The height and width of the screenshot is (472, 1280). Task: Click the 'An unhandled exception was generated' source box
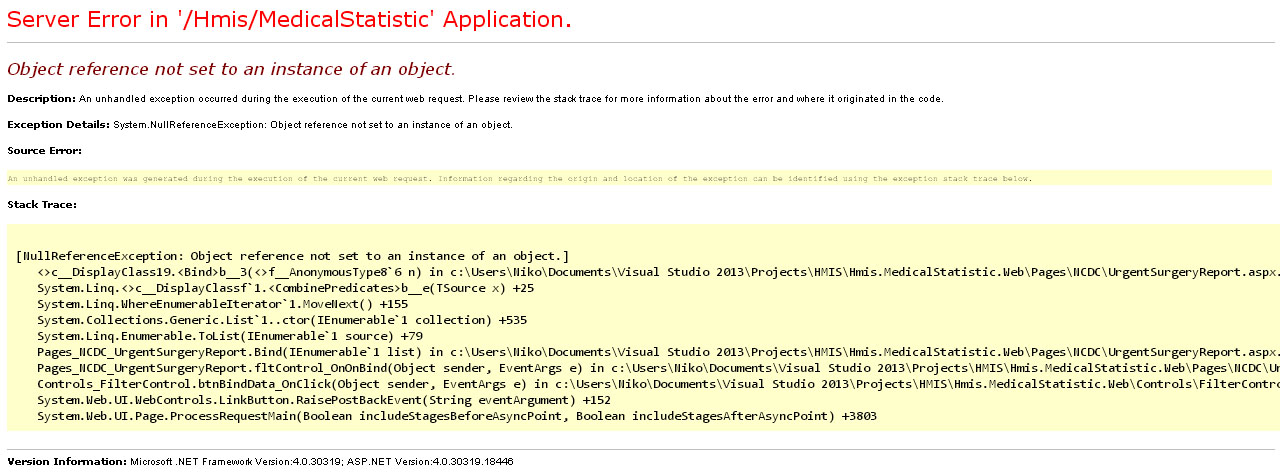(519, 179)
